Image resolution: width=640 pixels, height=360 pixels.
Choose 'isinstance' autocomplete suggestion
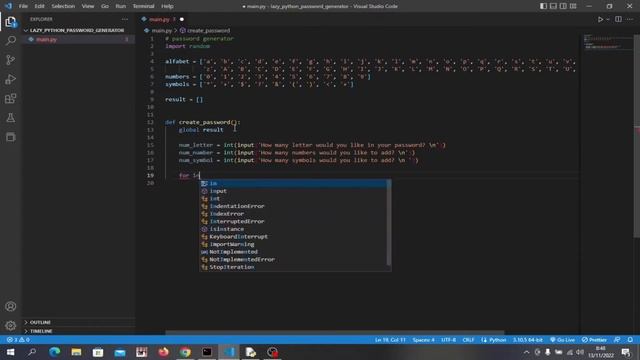pyautogui.click(x=293, y=229)
